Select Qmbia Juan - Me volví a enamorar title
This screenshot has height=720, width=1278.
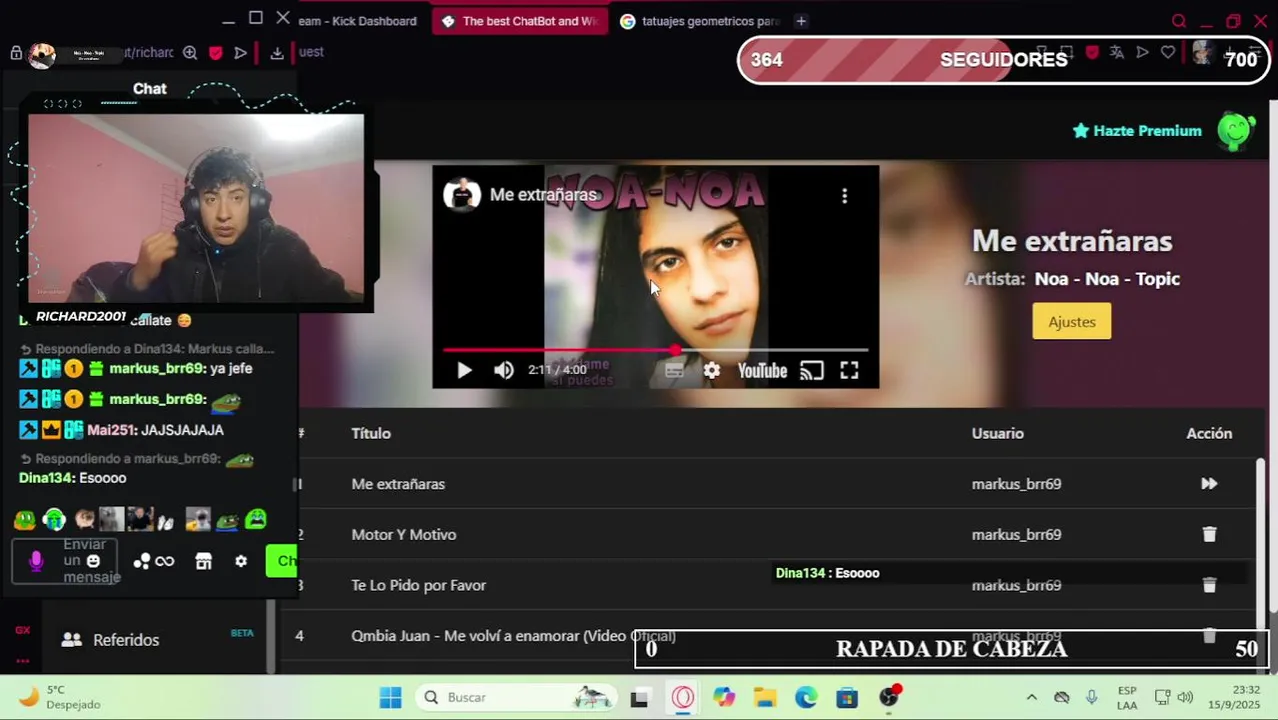pos(513,636)
